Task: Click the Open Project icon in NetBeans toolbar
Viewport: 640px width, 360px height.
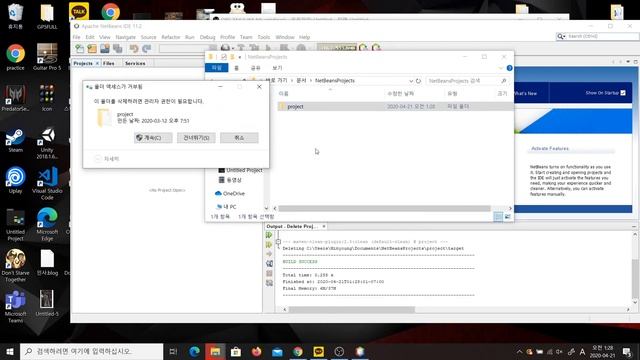Action: 105,49
